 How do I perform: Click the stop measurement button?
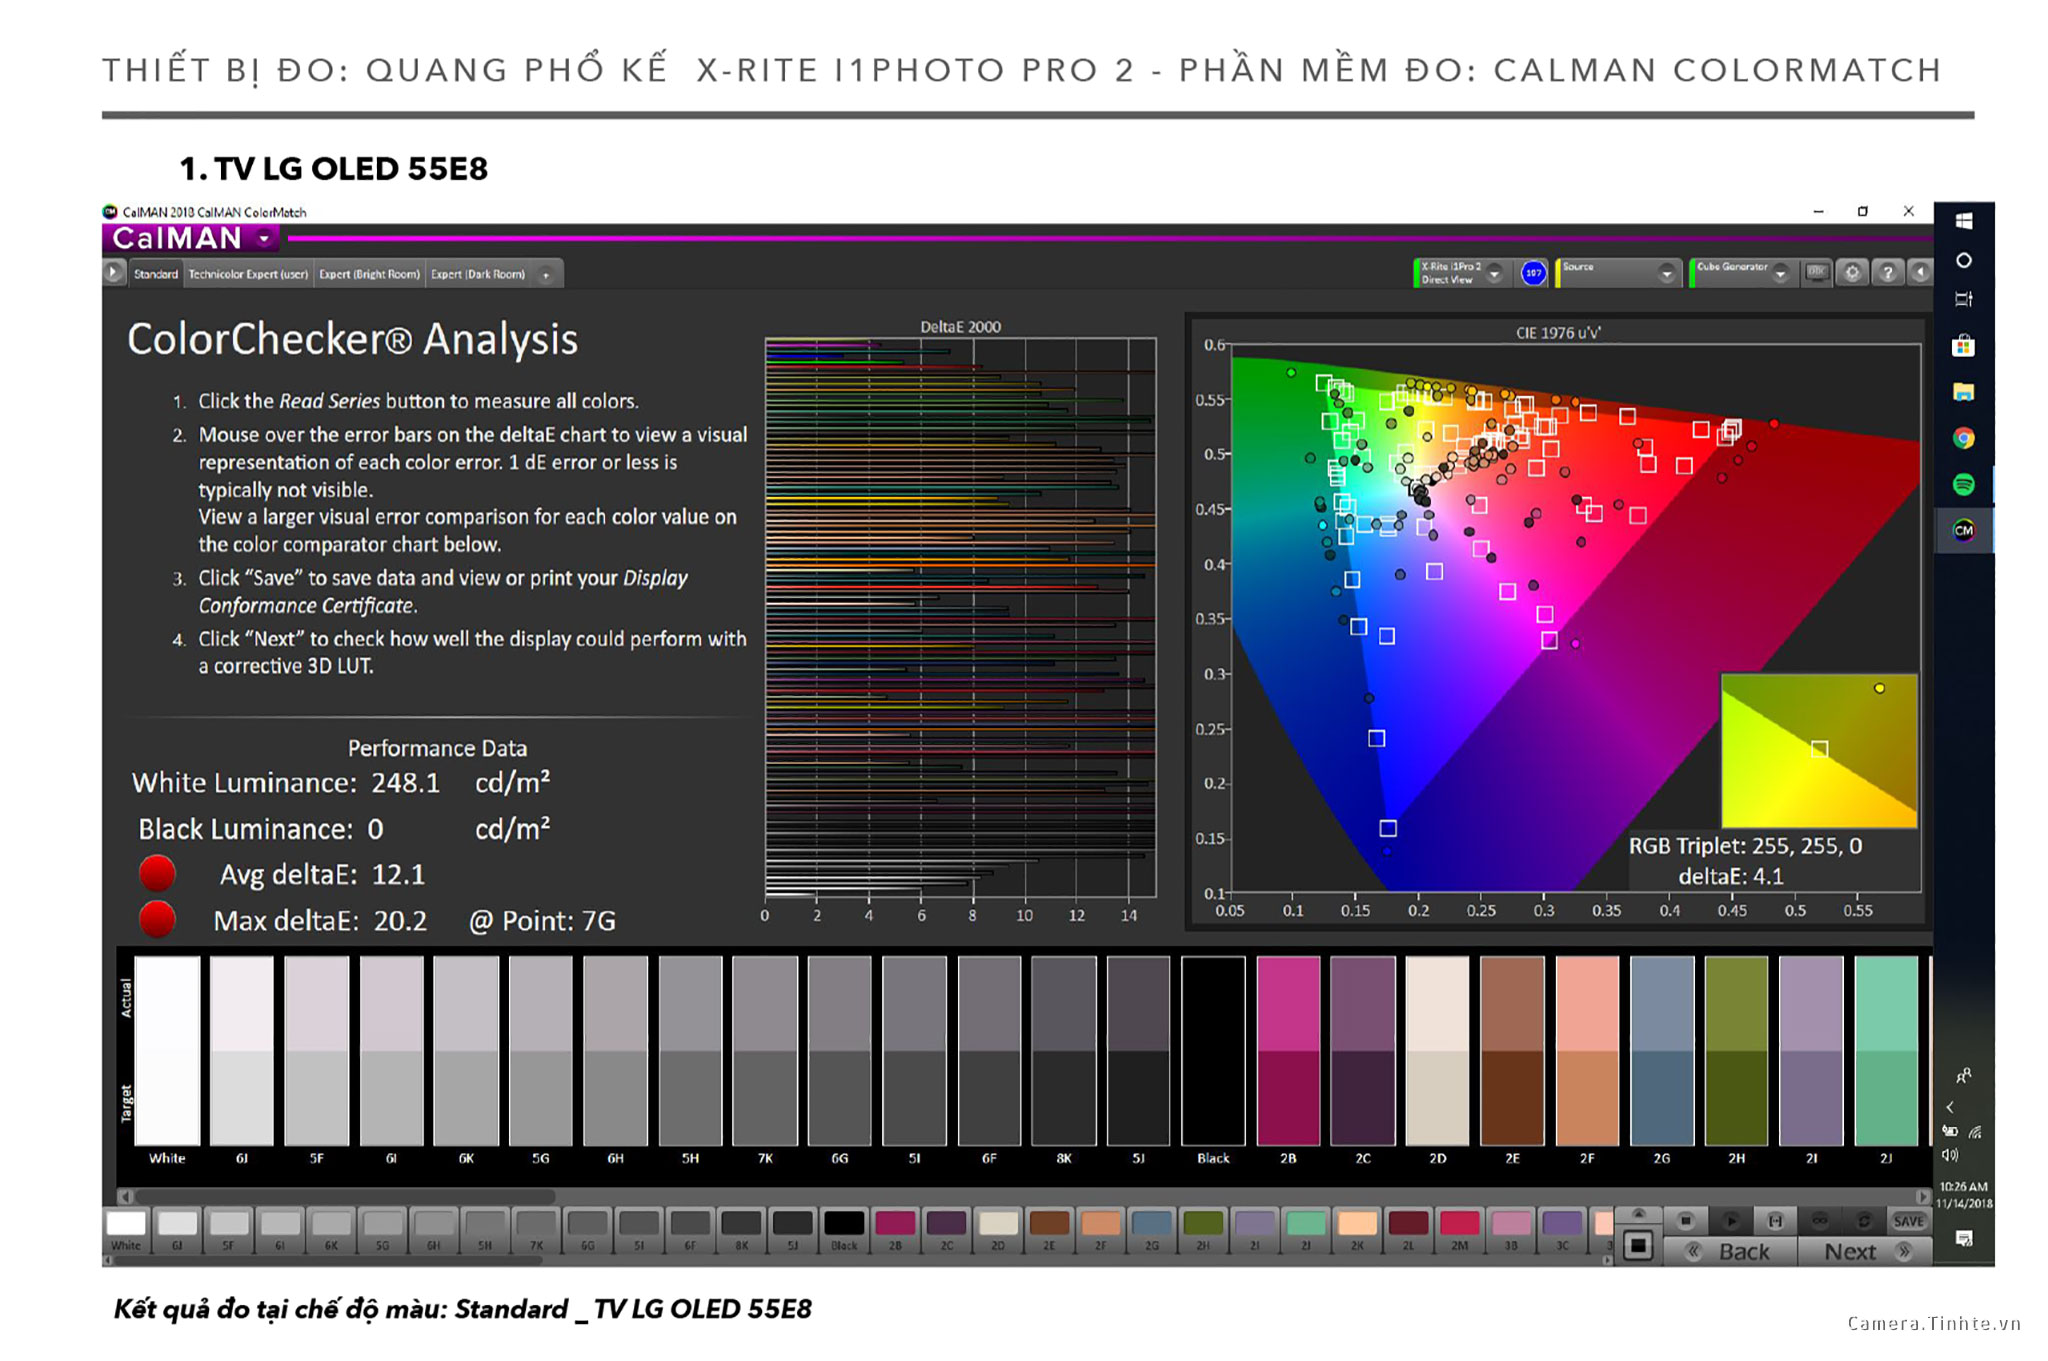coord(1686,1221)
